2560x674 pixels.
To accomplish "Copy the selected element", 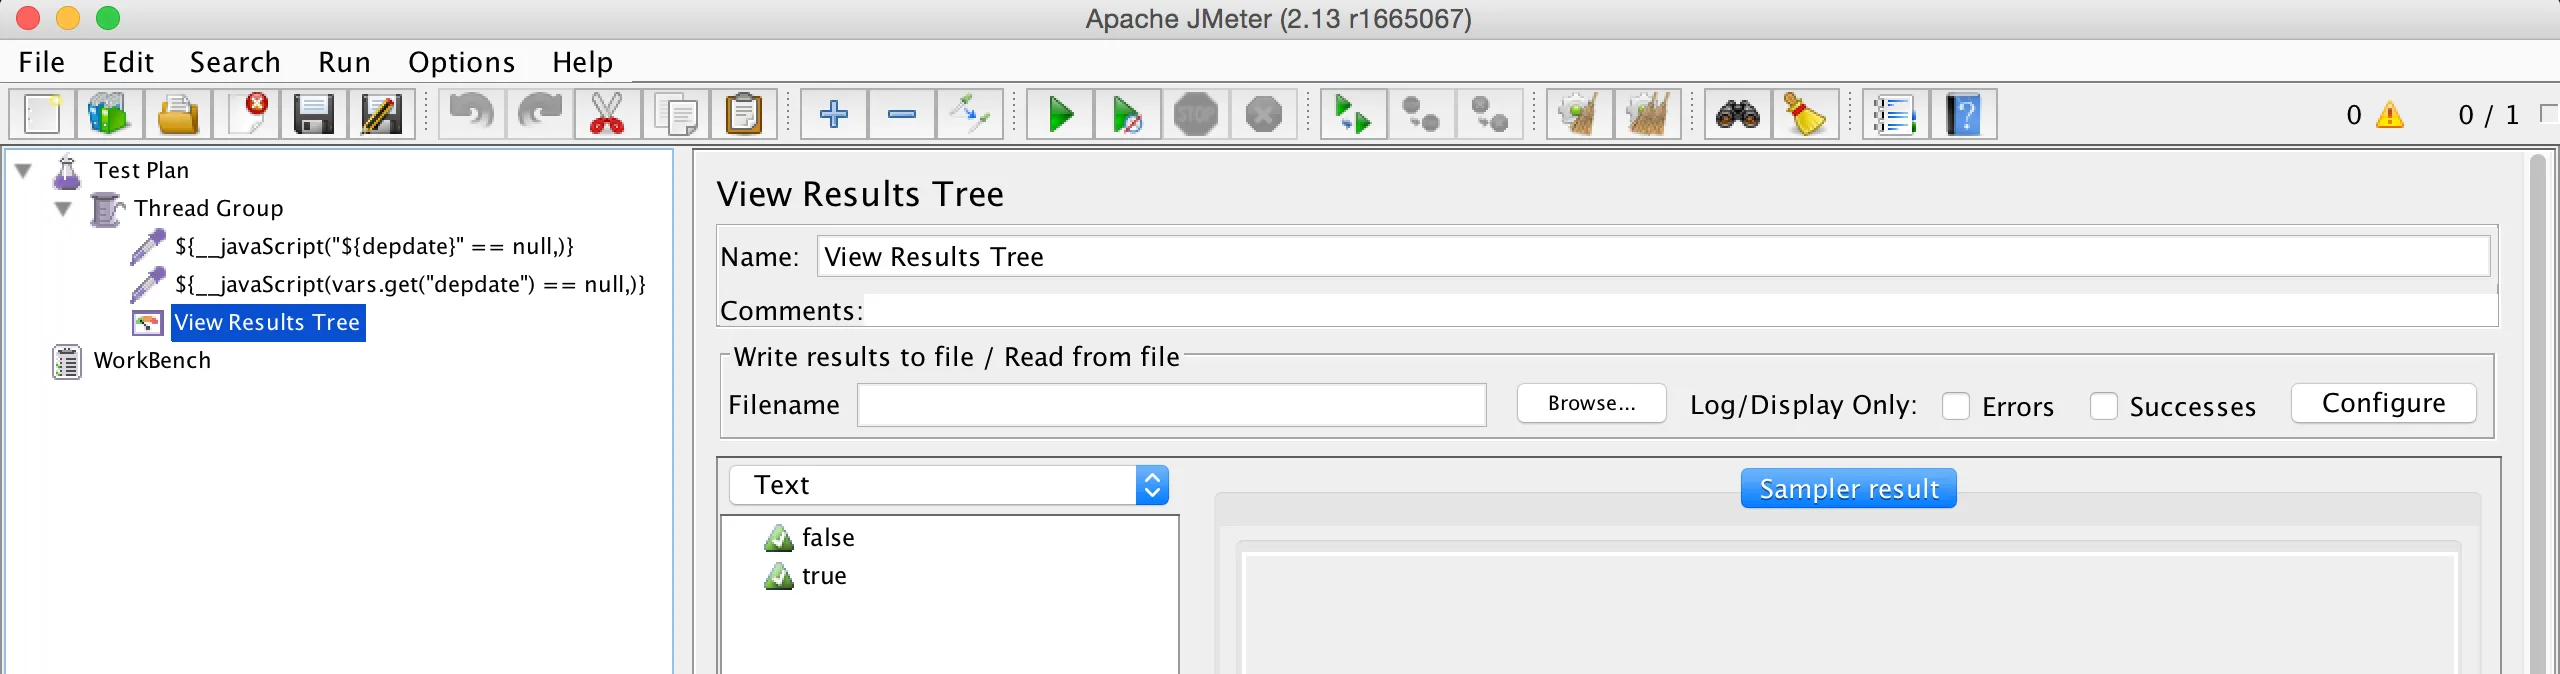I will point(676,114).
